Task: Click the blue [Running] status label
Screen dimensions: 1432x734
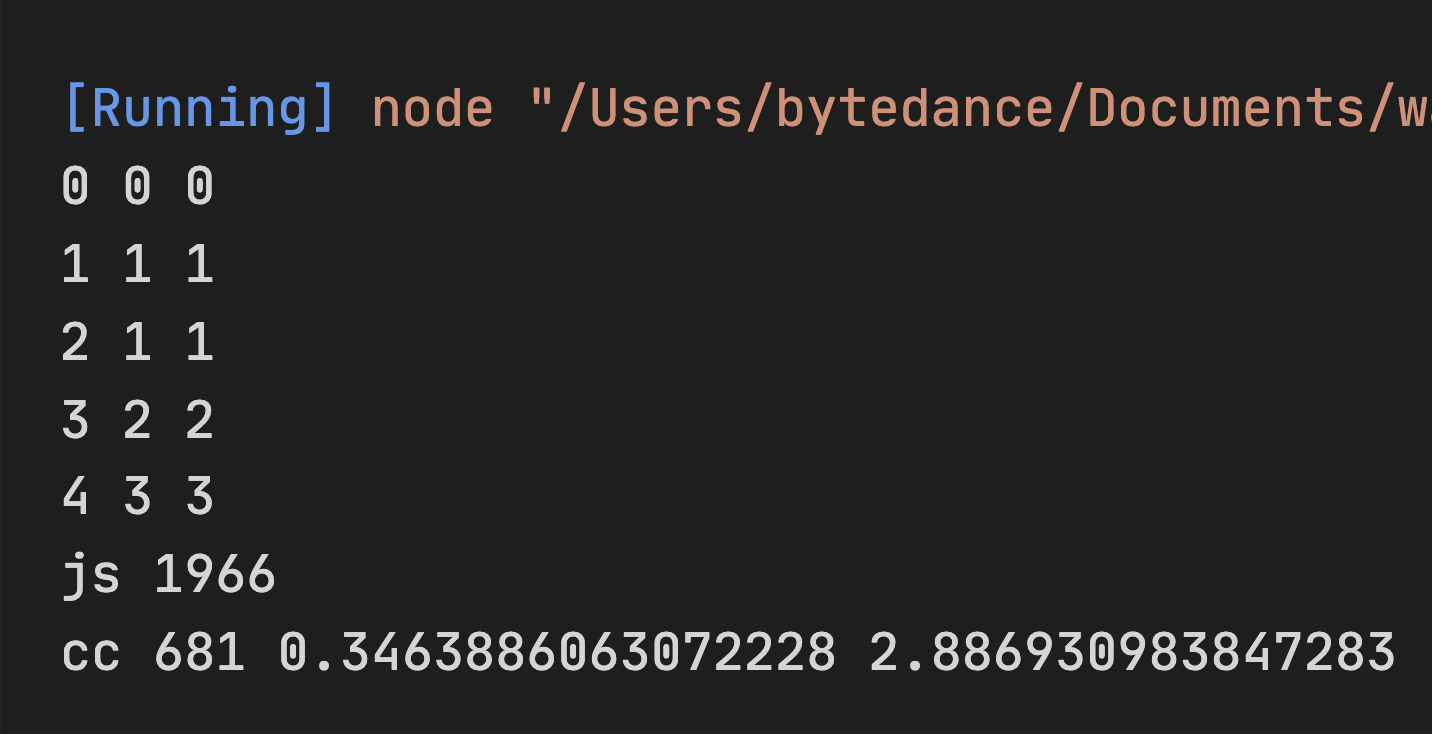Action: (x=200, y=108)
